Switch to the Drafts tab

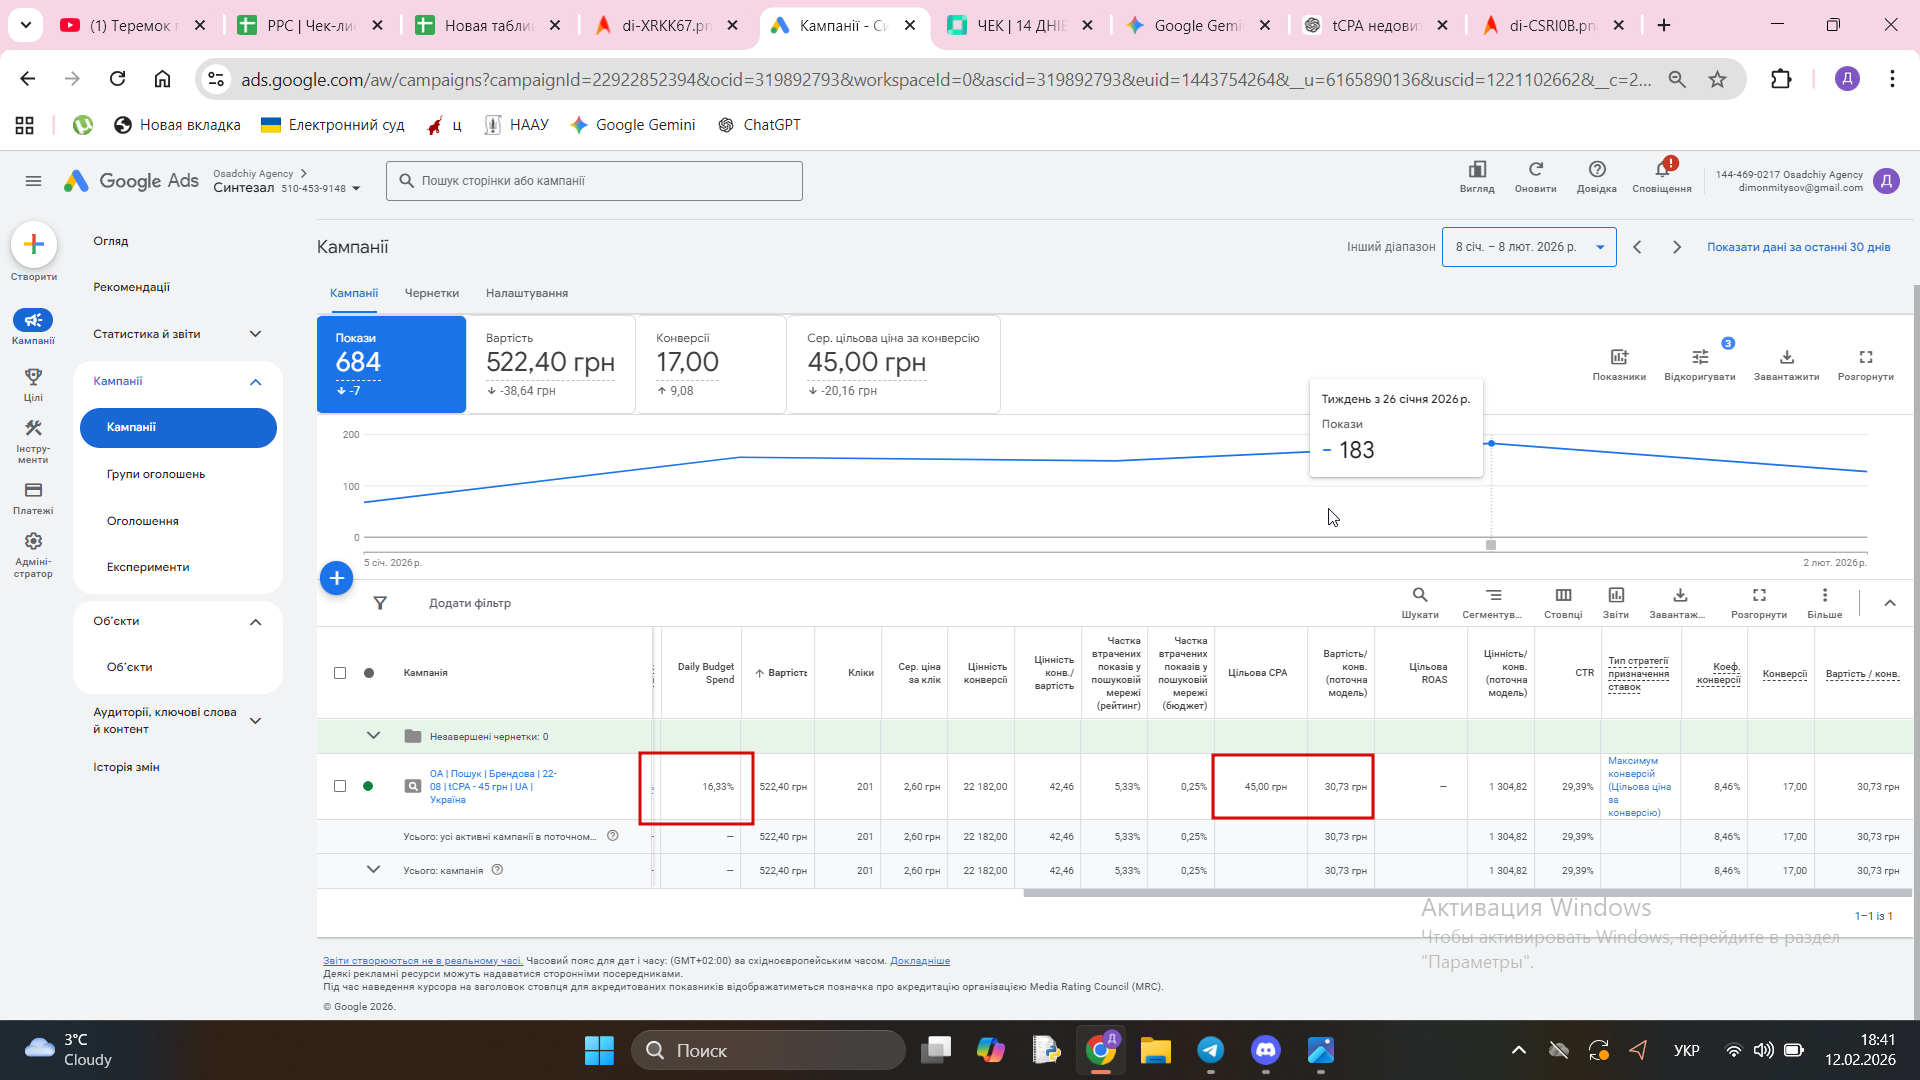tap(431, 293)
